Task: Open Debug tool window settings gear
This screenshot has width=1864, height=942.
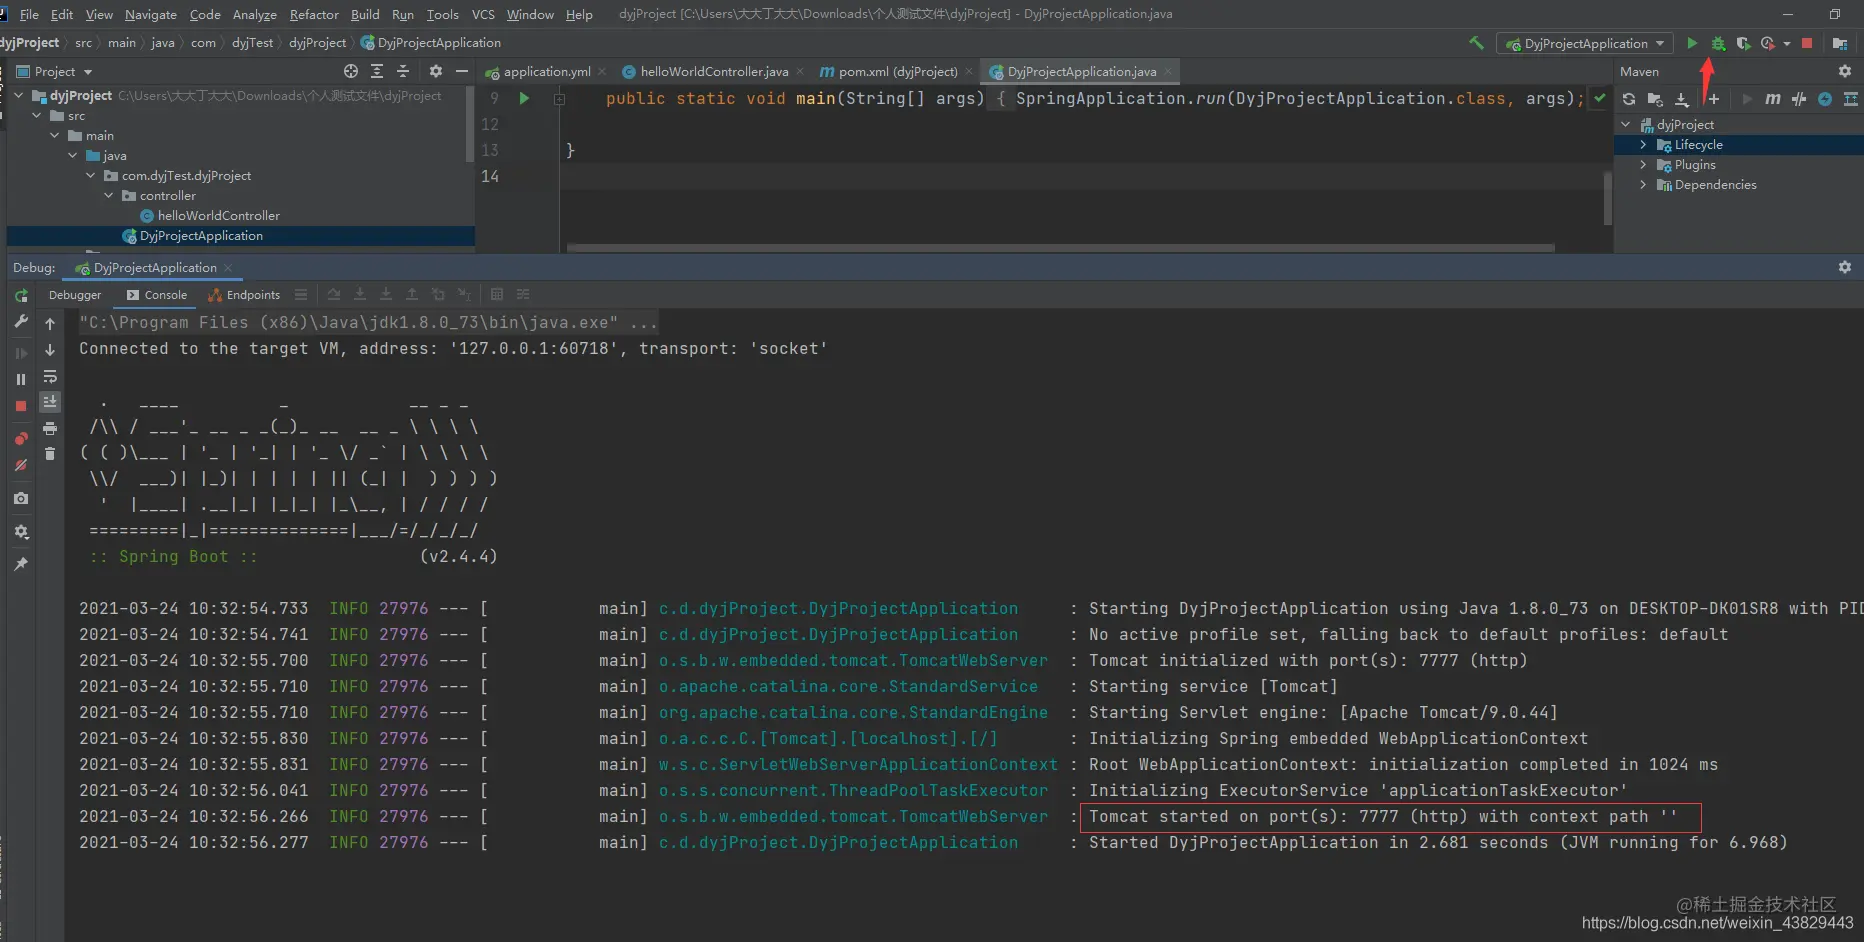Action: pyautogui.click(x=1845, y=267)
